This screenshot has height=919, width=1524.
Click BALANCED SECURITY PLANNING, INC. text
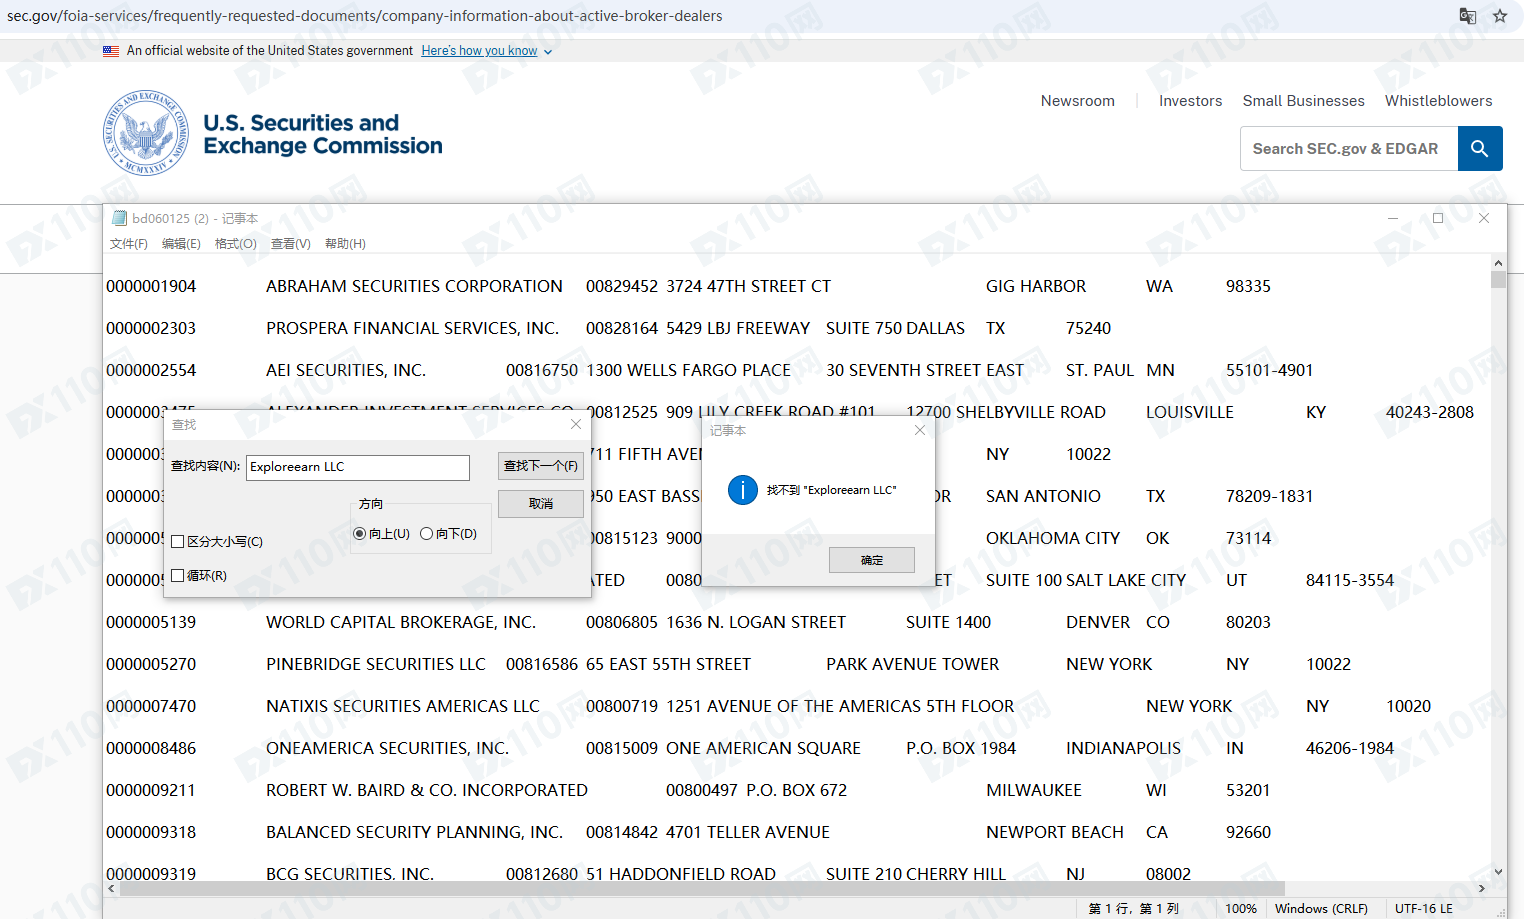(x=414, y=832)
